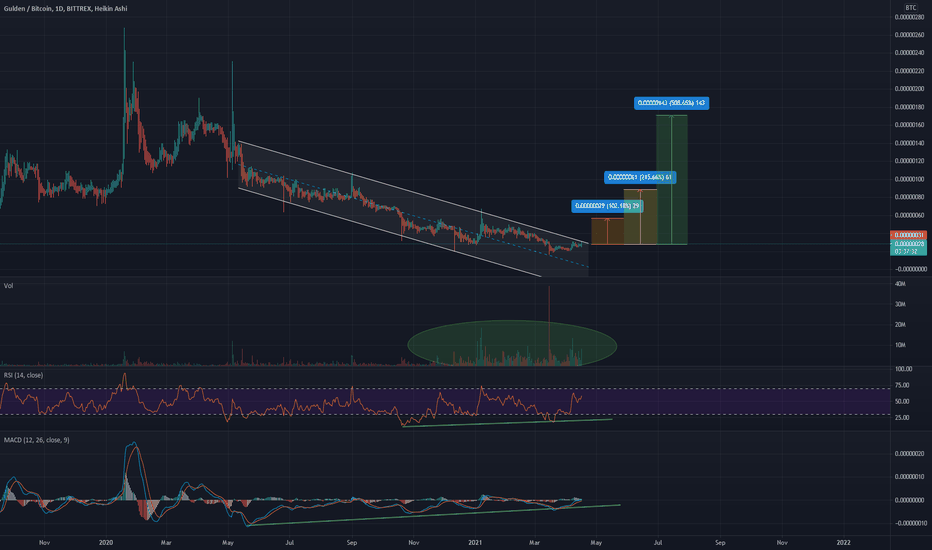The image size is (932, 550).
Task: Select the blue 508% price range label
Action: pos(671,103)
